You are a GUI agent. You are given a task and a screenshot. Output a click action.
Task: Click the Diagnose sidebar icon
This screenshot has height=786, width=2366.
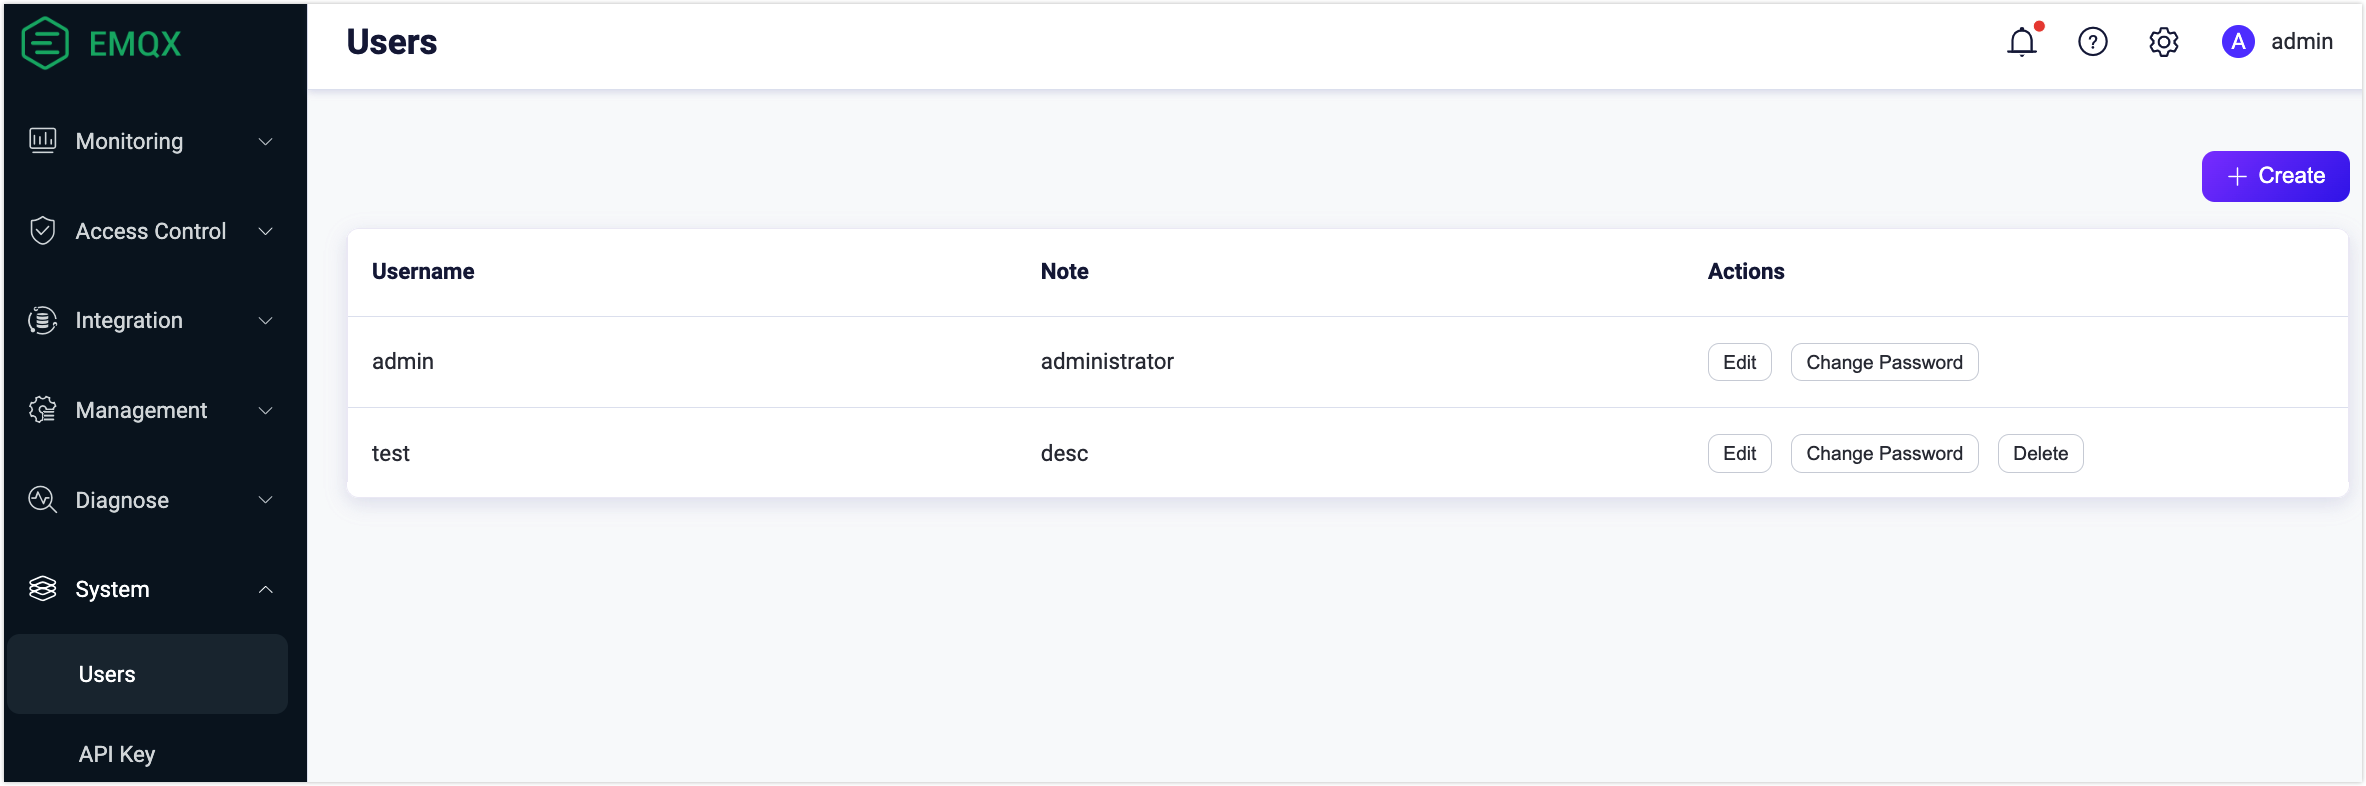[x=43, y=499]
